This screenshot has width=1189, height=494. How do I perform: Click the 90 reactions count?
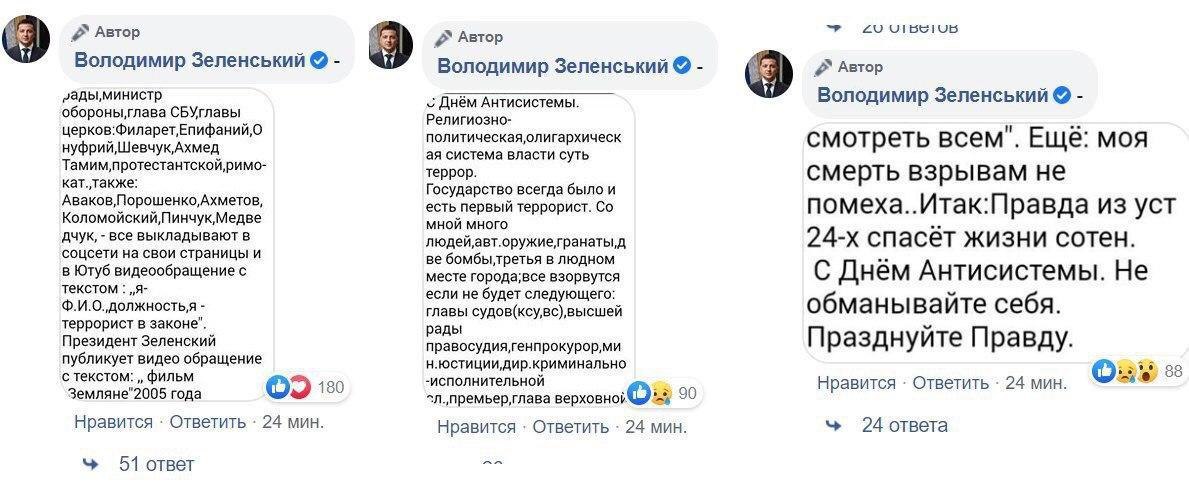click(x=687, y=393)
